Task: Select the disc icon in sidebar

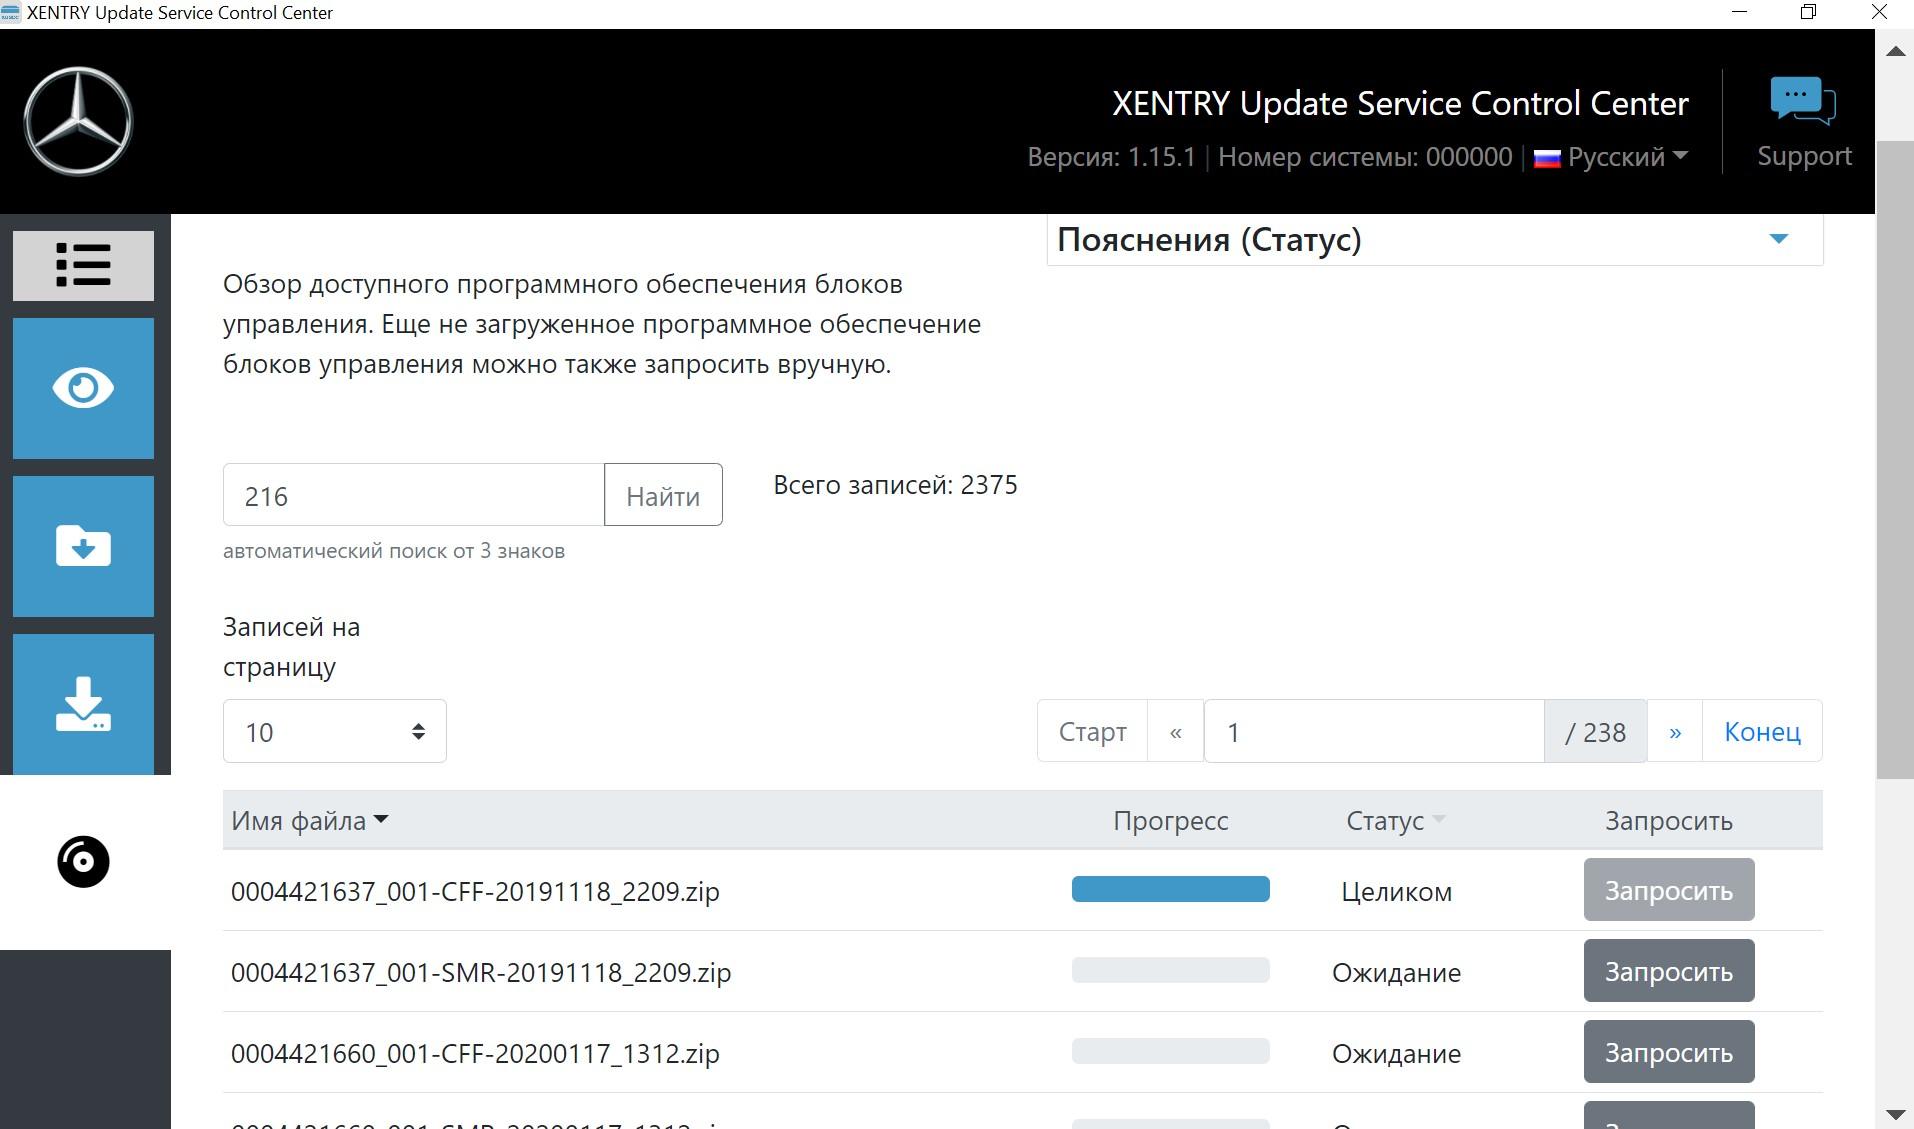Action: click(83, 862)
